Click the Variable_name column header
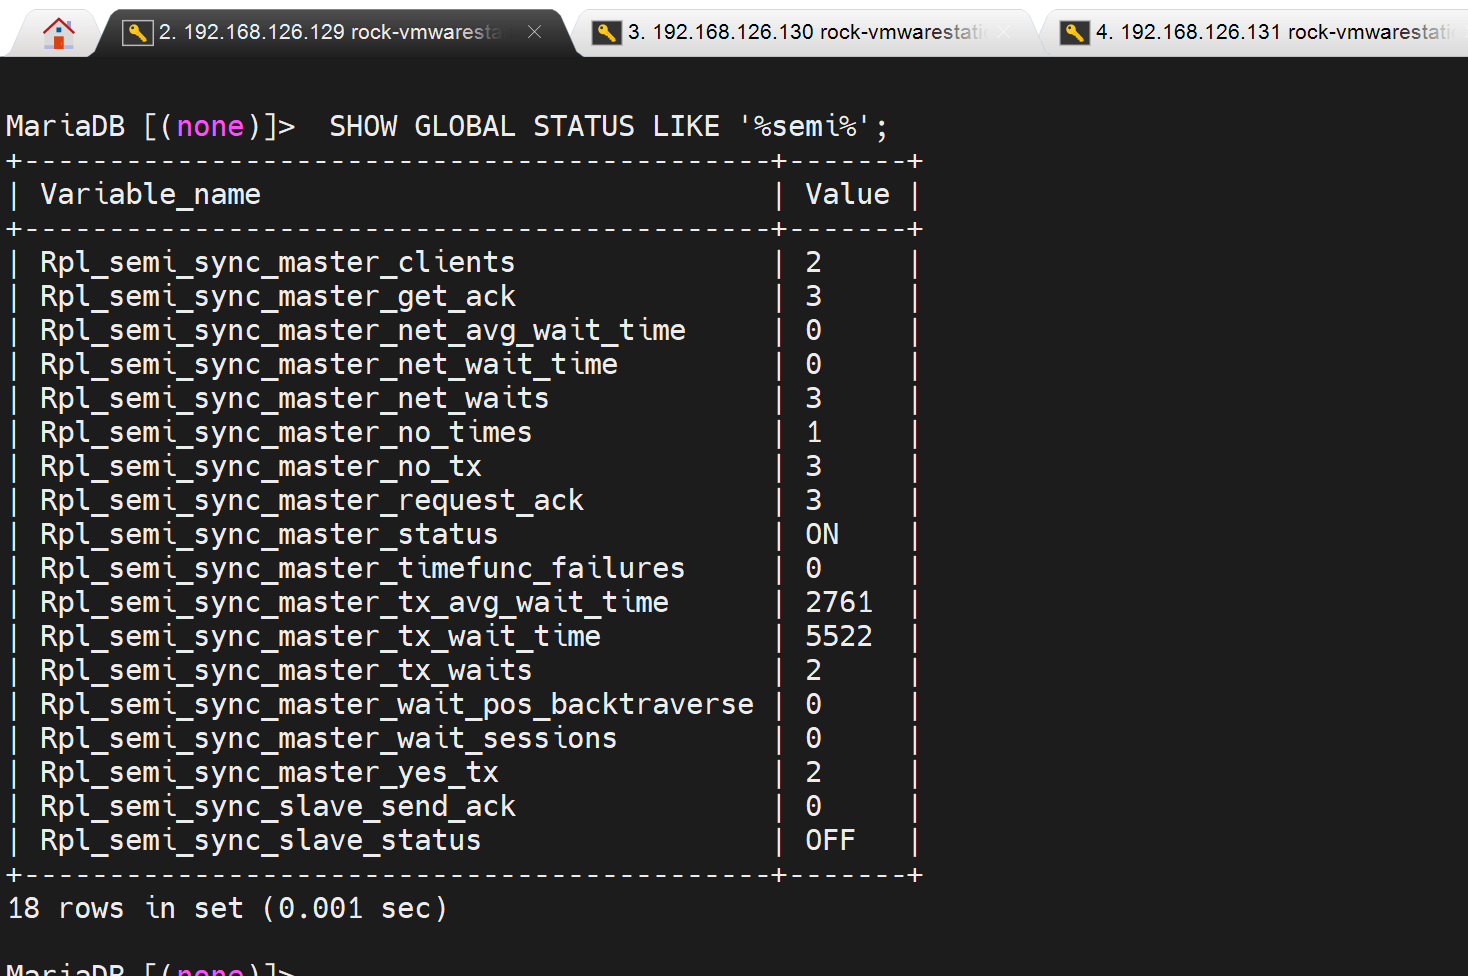The image size is (1468, 976). tap(150, 195)
